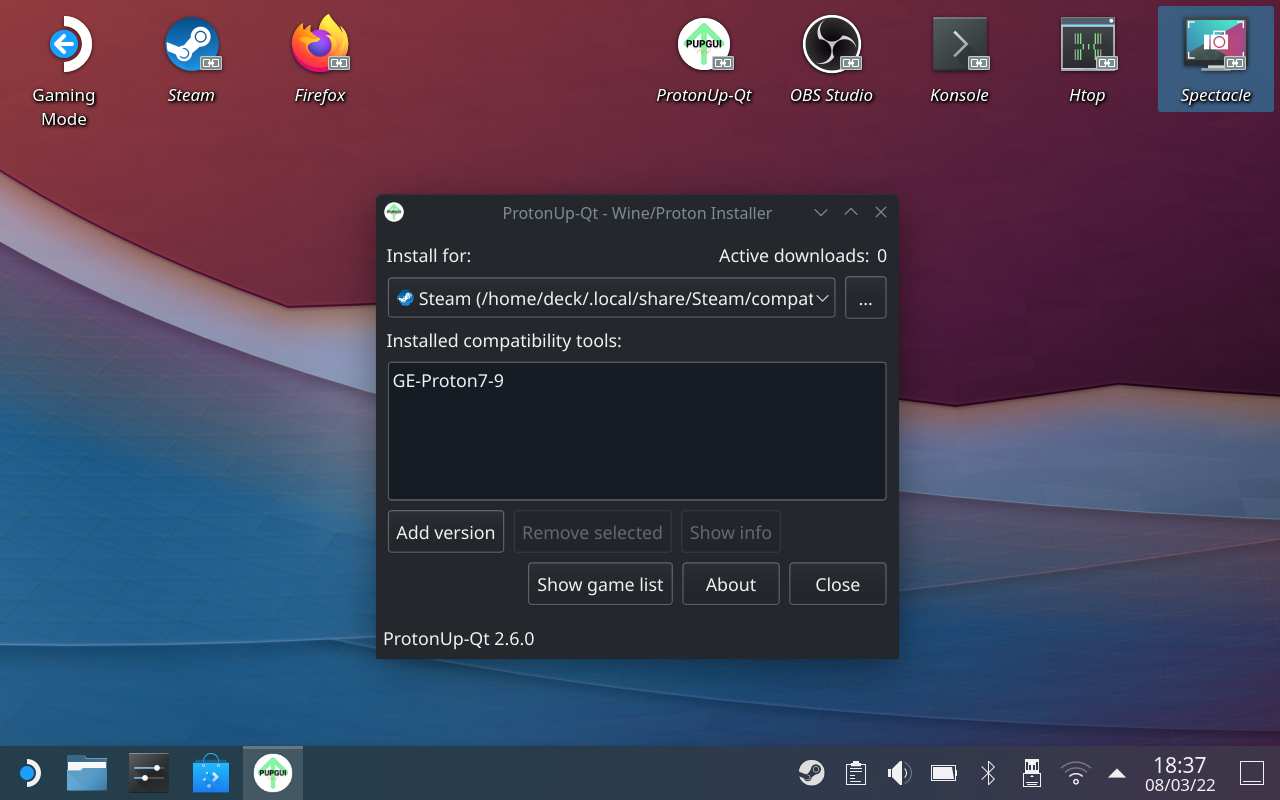Click the clock showing 18:37
The height and width of the screenshot is (800, 1280).
tap(1180, 773)
